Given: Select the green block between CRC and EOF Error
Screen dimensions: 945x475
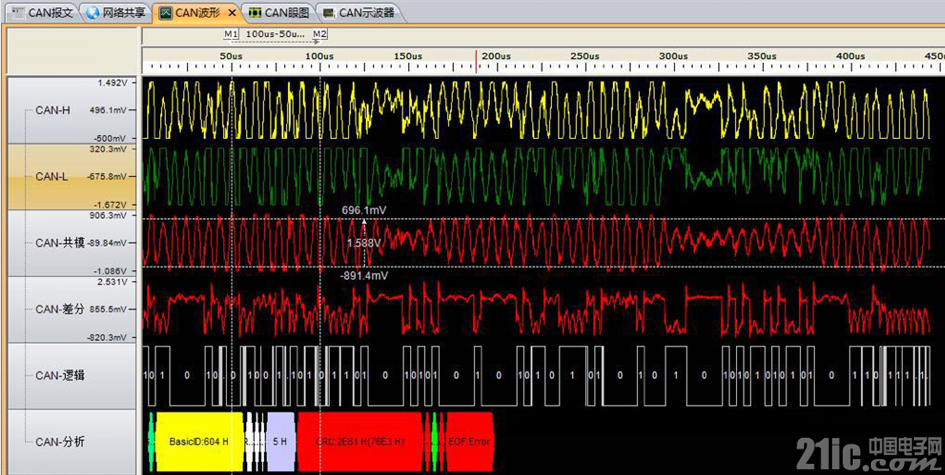Looking at the screenshot, I should pyautogui.click(x=433, y=442).
